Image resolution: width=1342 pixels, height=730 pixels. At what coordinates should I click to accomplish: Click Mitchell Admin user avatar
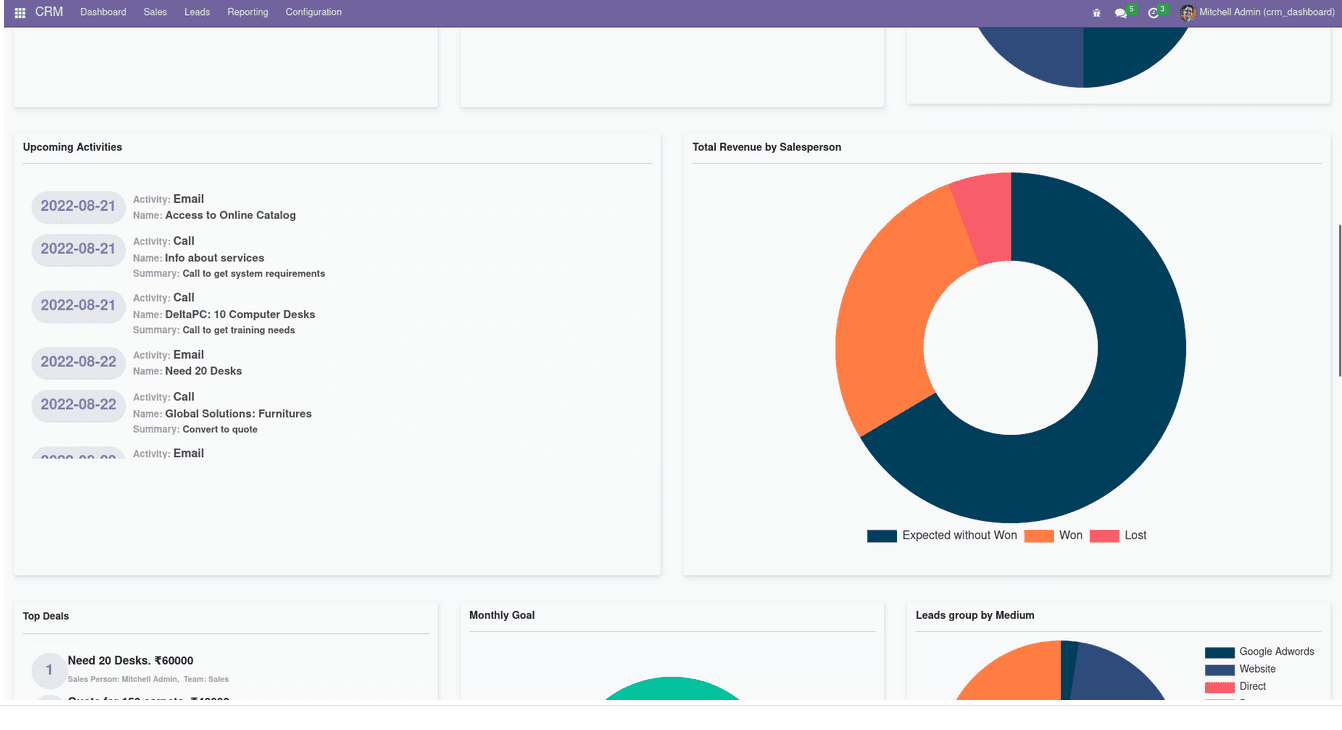click(x=1188, y=13)
